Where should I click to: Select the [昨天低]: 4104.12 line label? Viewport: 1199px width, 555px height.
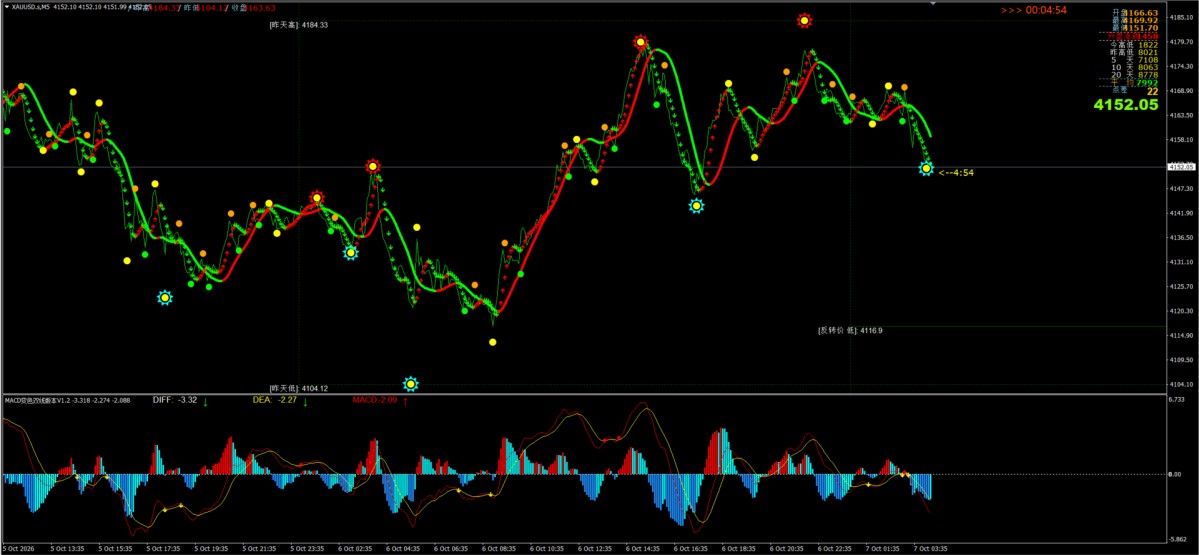pyautogui.click(x=299, y=388)
